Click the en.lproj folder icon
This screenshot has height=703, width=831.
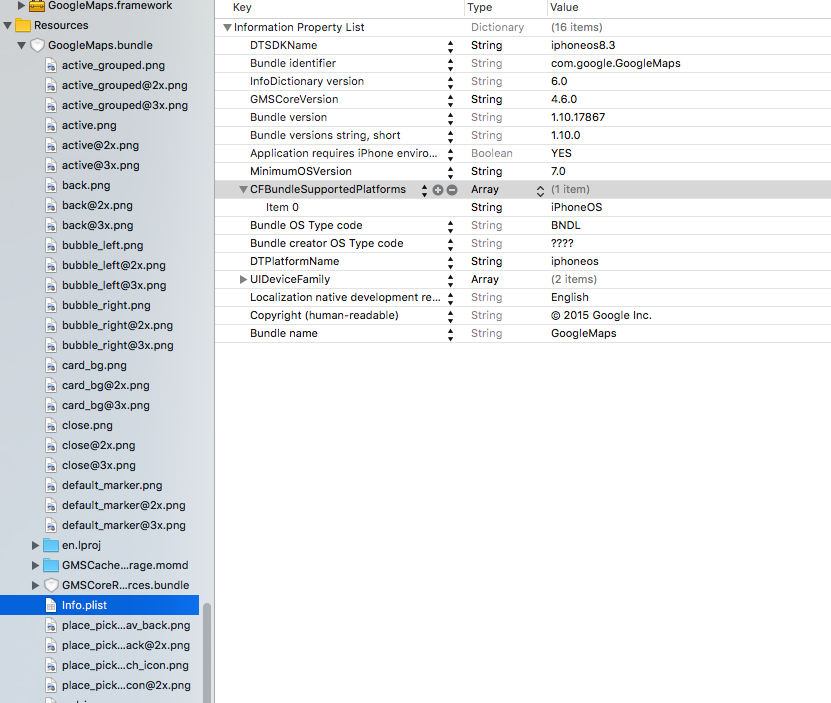click(51, 545)
